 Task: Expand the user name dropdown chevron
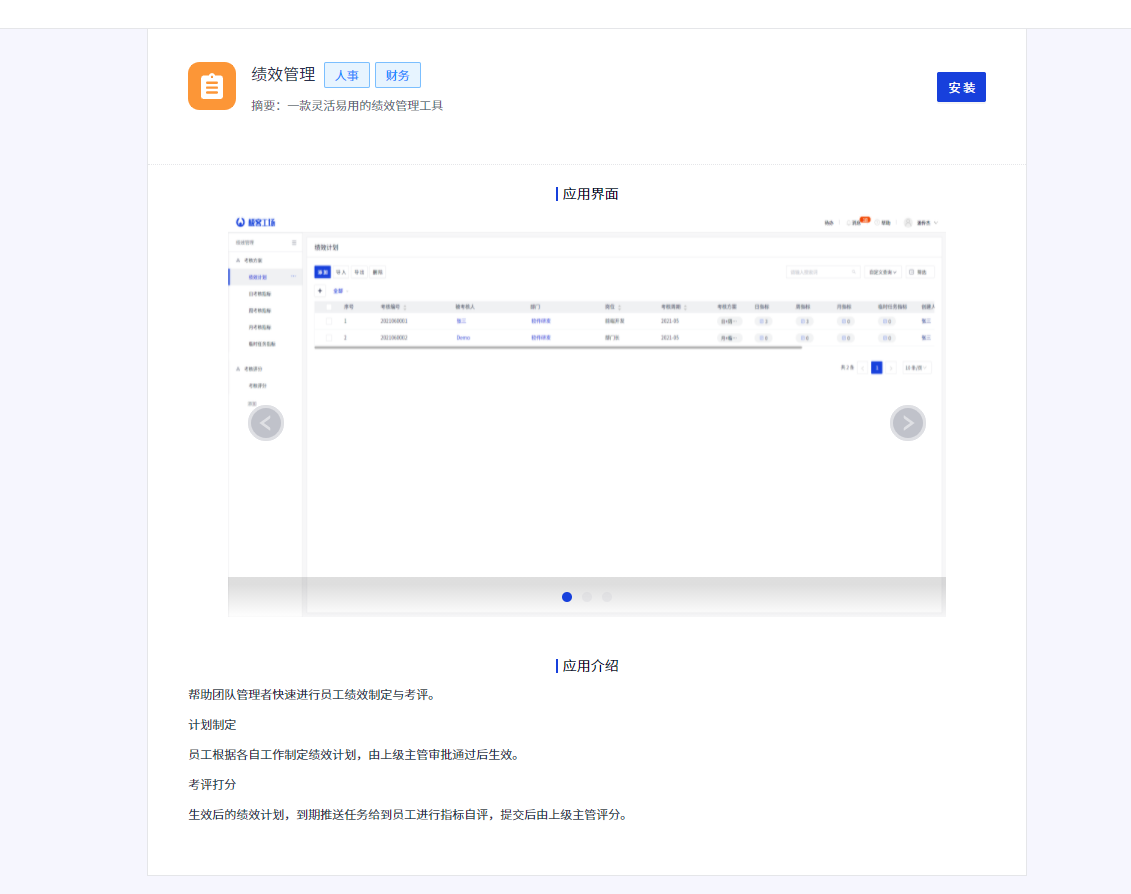[x=935, y=222]
